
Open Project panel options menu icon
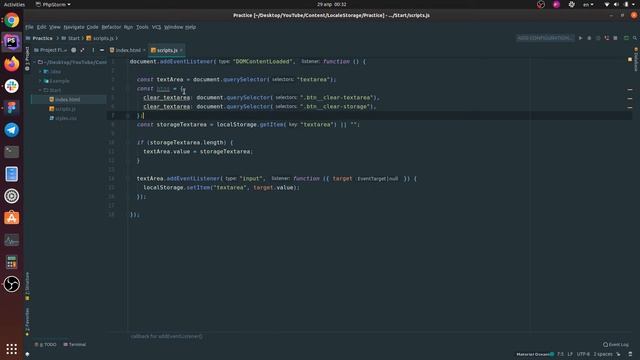[93, 50]
